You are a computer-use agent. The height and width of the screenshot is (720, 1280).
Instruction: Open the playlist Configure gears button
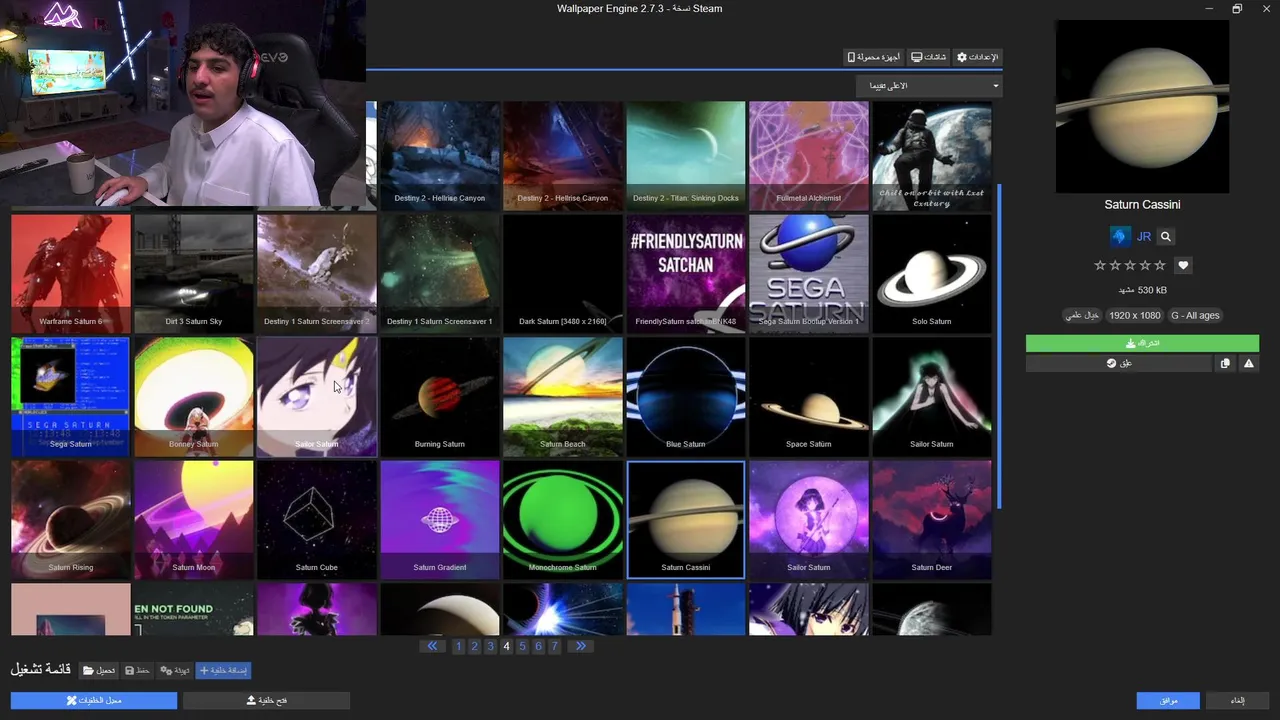pos(175,670)
